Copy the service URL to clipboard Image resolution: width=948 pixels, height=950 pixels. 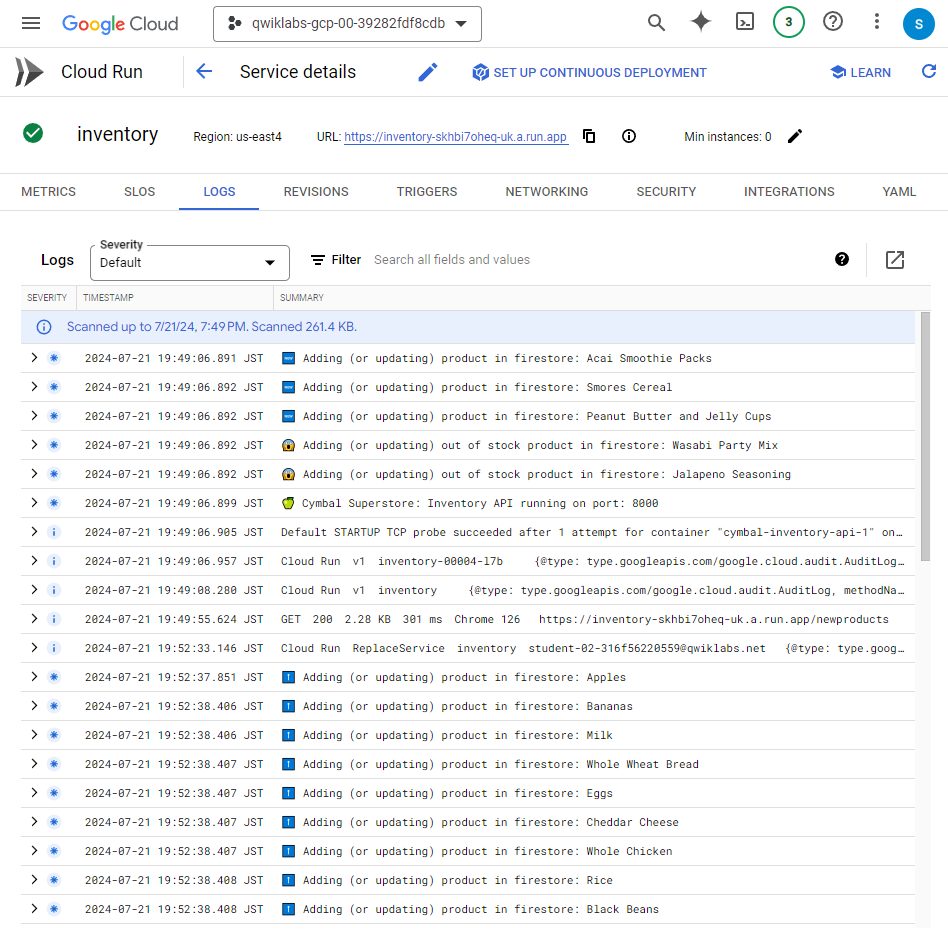click(589, 136)
